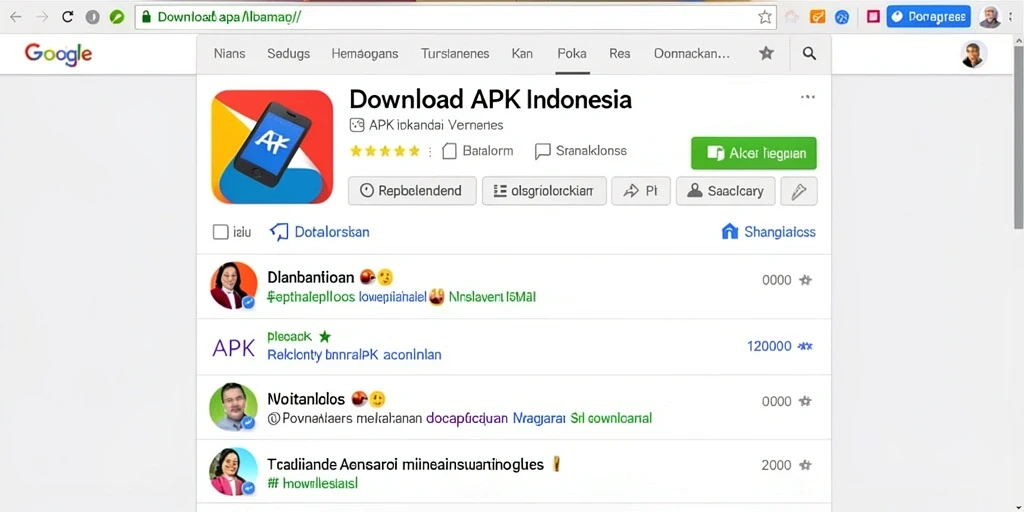Reload the page with the refresh icon
The width and height of the screenshot is (1024, 512).
coord(67,17)
